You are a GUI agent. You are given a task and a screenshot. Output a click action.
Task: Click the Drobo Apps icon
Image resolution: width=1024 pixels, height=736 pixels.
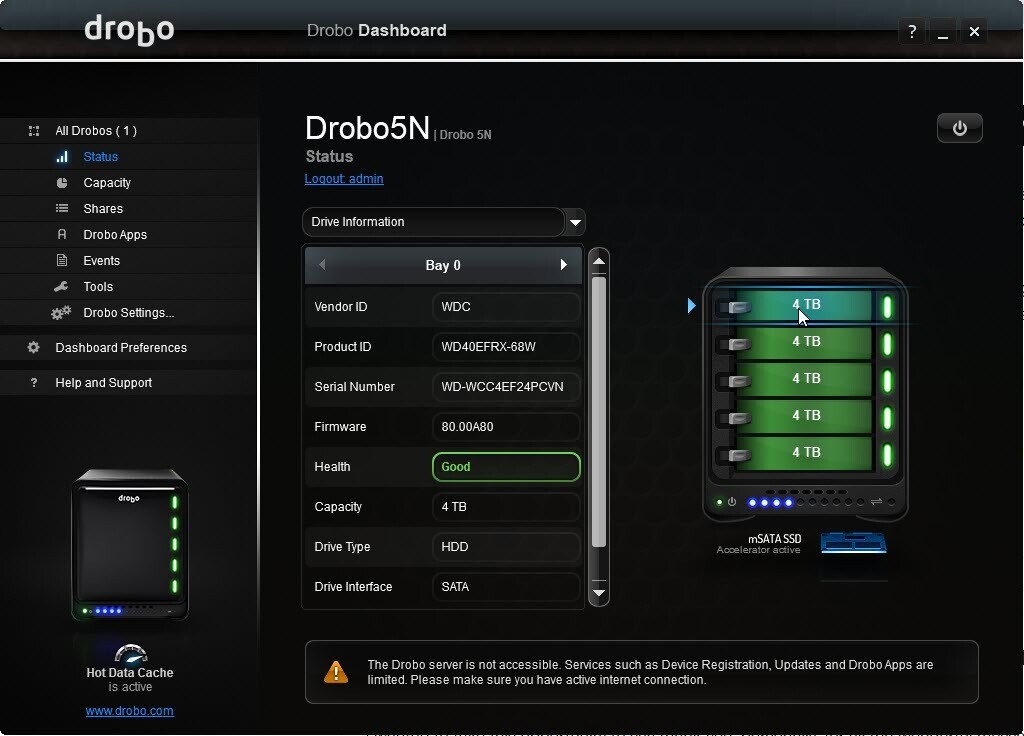tap(62, 234)
